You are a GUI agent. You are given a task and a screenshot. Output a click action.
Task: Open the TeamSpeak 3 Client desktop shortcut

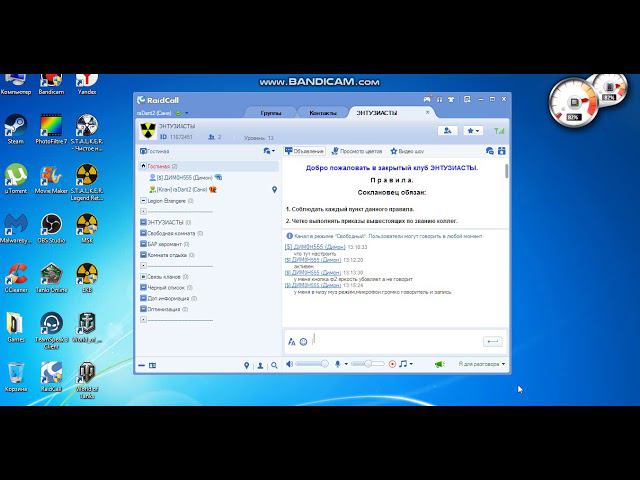pyautogui.click(x=51, y=331)
